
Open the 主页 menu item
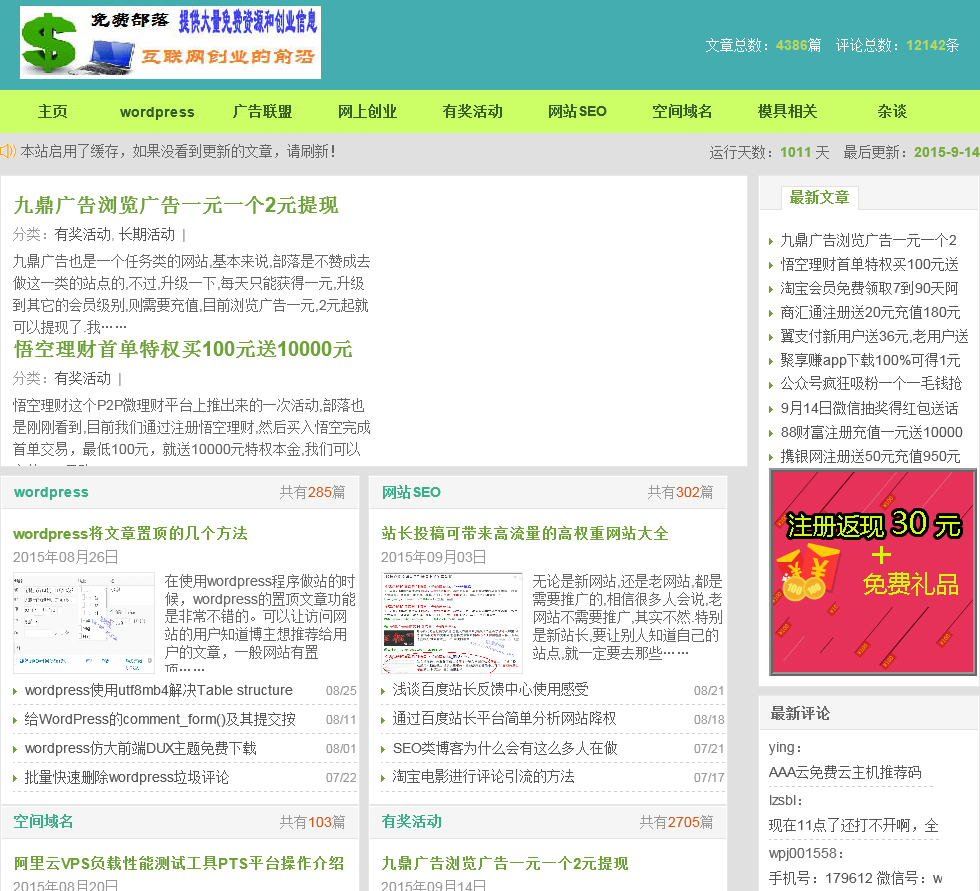[x=52, y=111]
